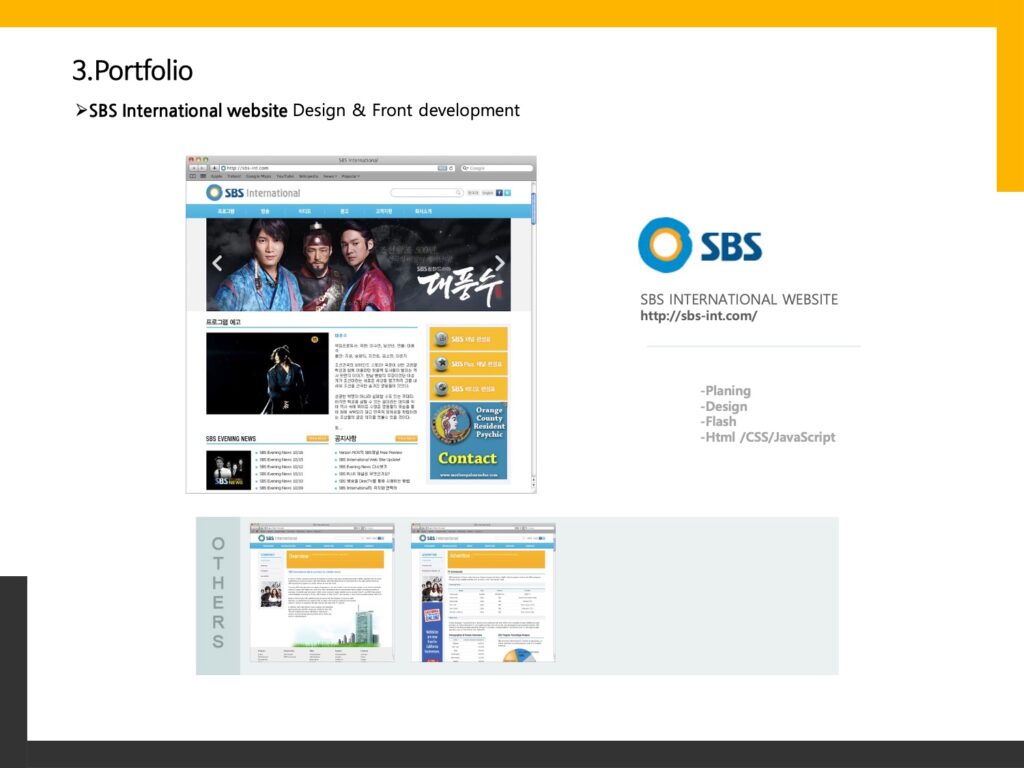Click the Facebook icon in site header
Viewport: 1024px width, 768px height.
pyautogui.click(x=499, y=192)
